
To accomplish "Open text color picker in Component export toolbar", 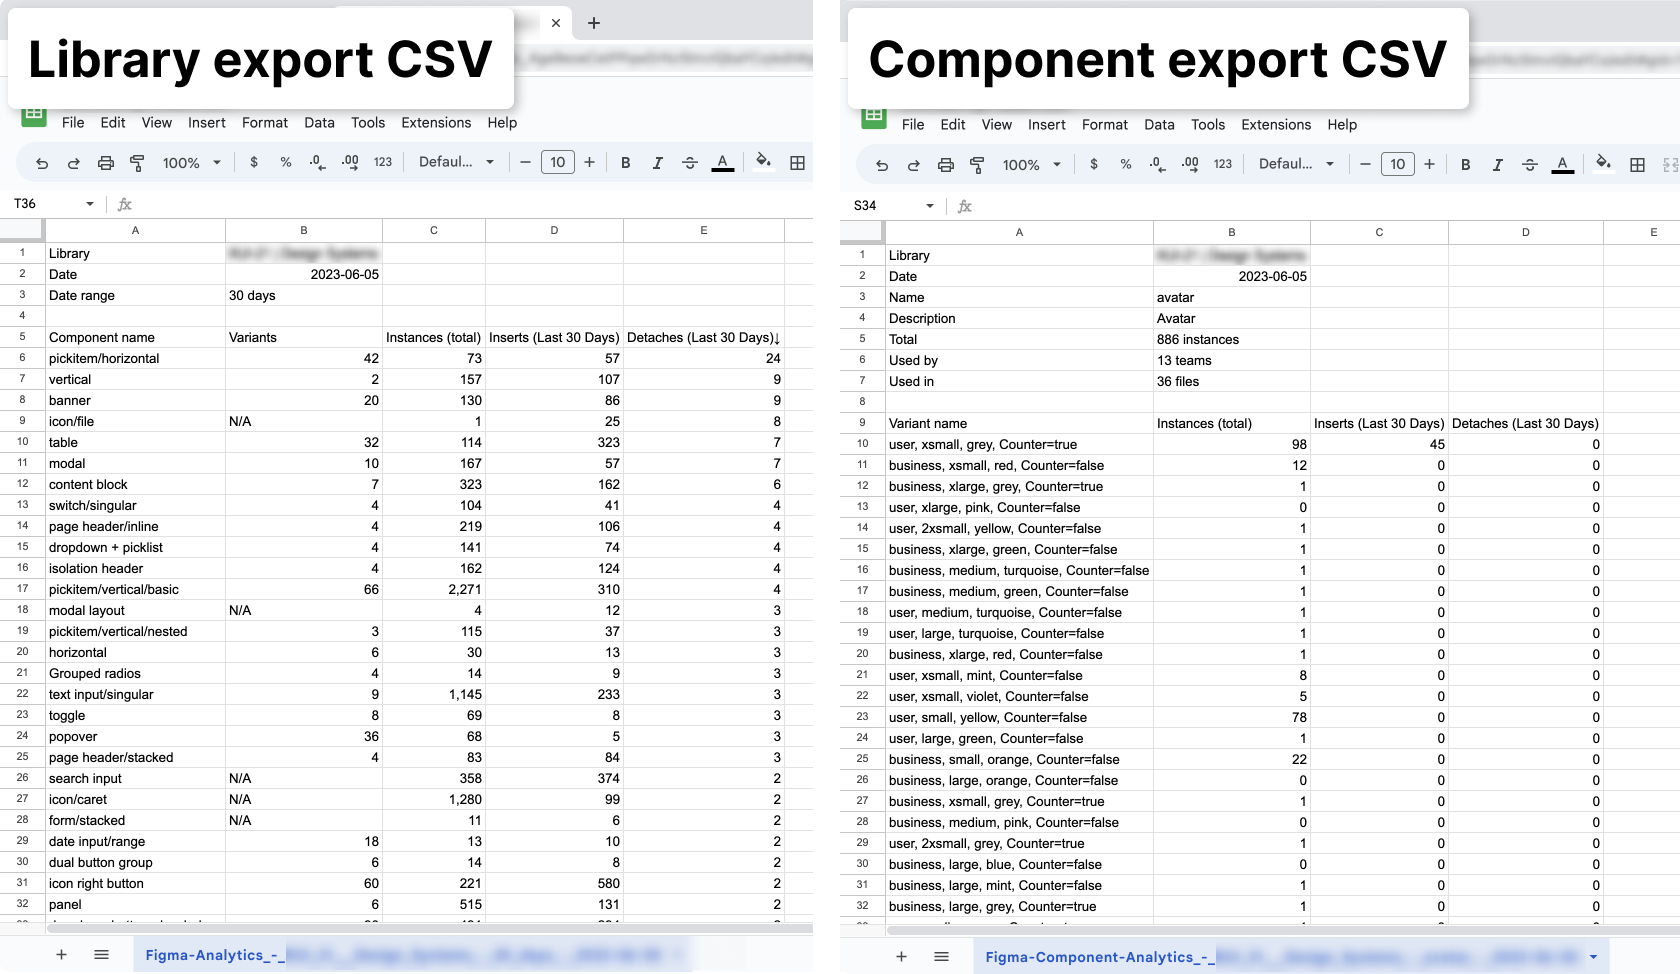I will 1563,165.
